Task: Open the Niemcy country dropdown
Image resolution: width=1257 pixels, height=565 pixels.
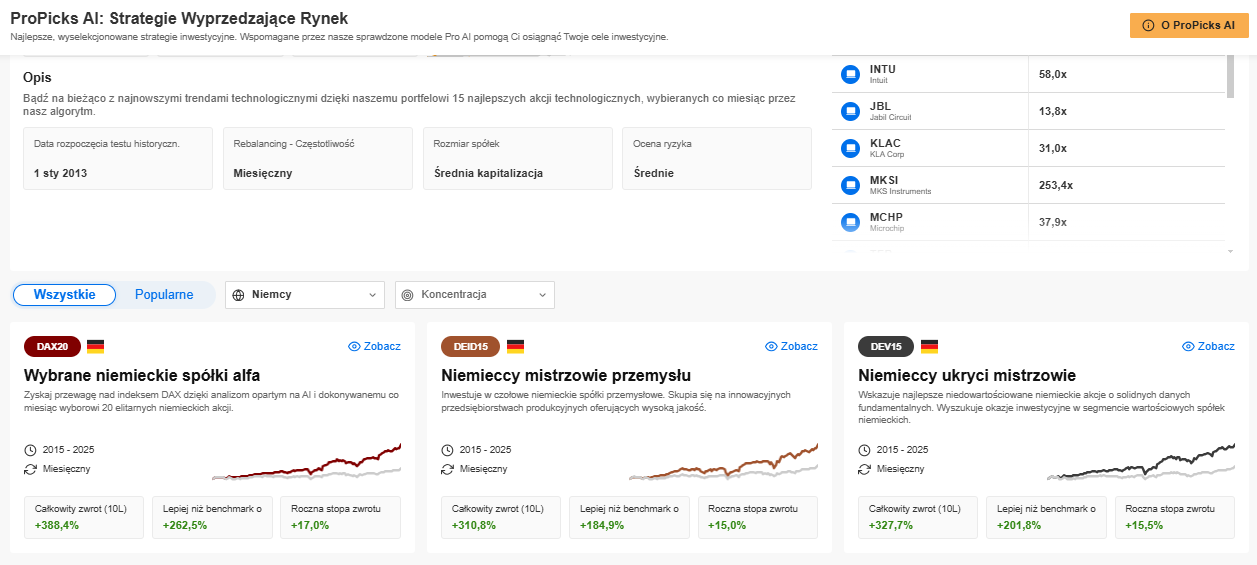Action: tap(305, 295)
